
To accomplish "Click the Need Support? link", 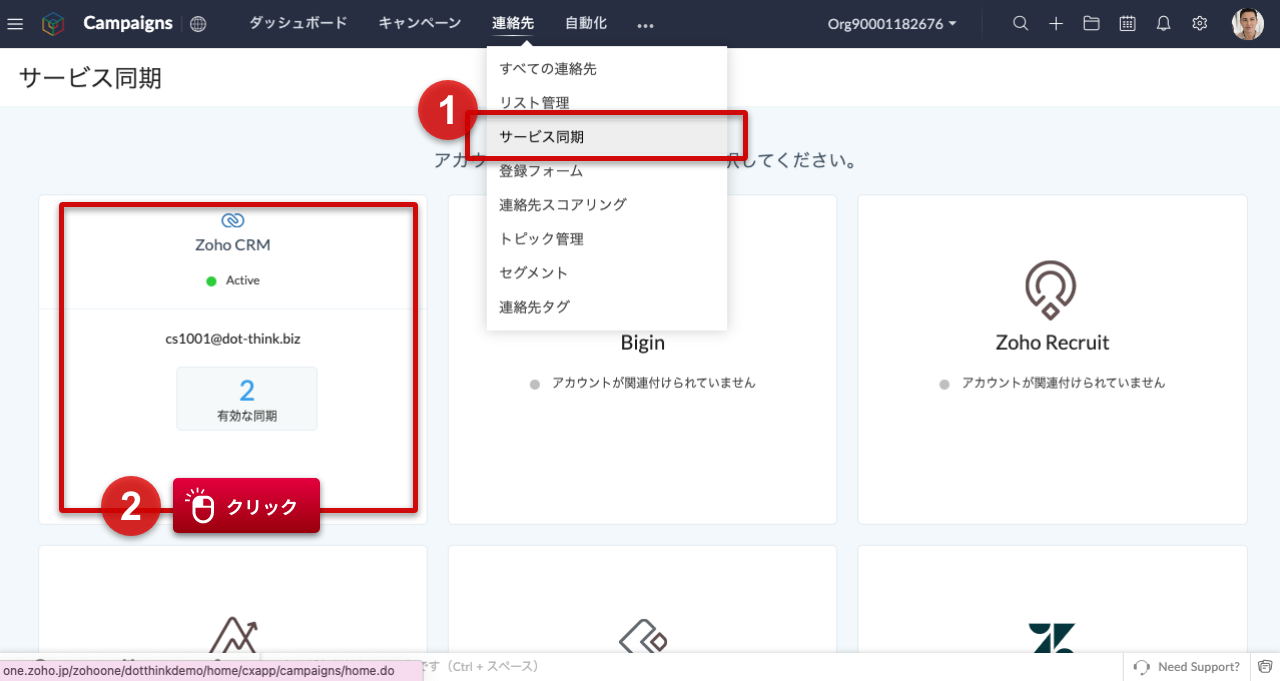I will click(x=1196, y=666).
